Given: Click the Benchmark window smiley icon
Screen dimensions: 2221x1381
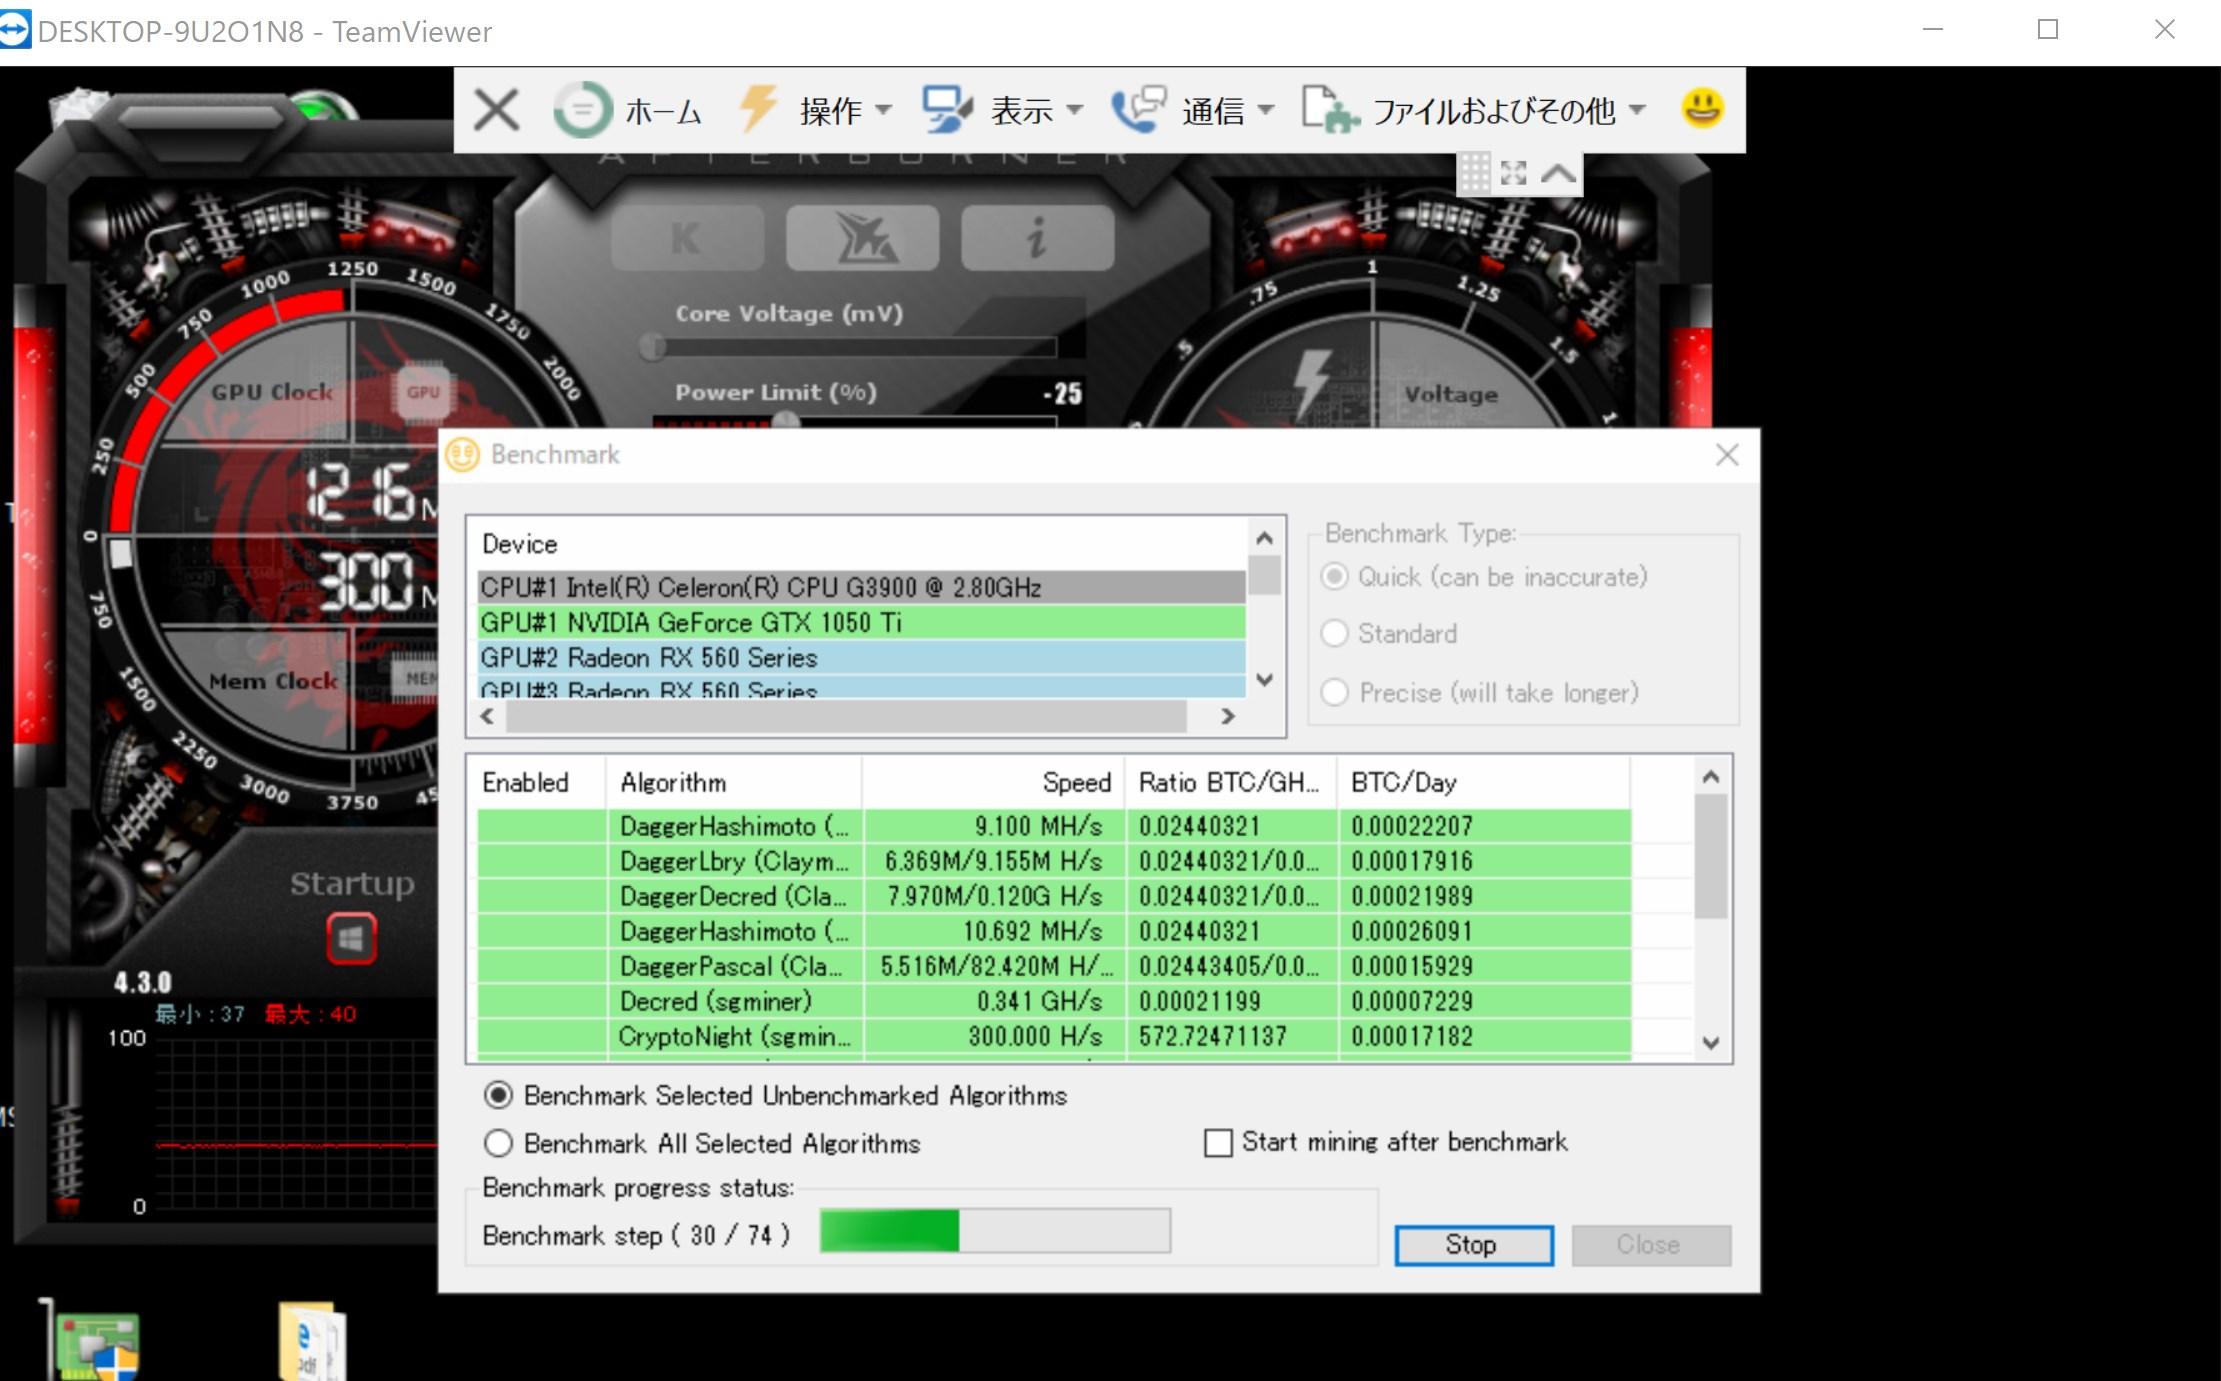Looking at the screenshot, I should click(462, 455).
